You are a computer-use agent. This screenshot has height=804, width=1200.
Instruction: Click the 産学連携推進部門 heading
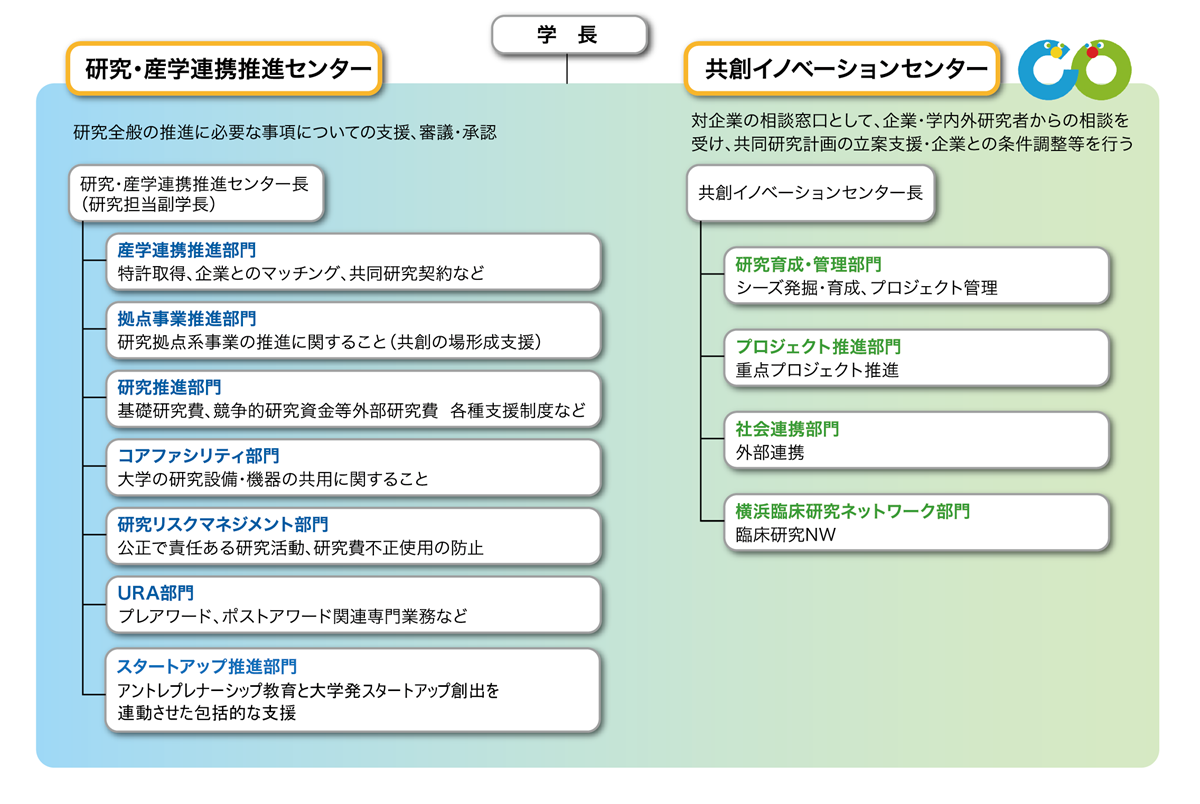tap(187, 250)
